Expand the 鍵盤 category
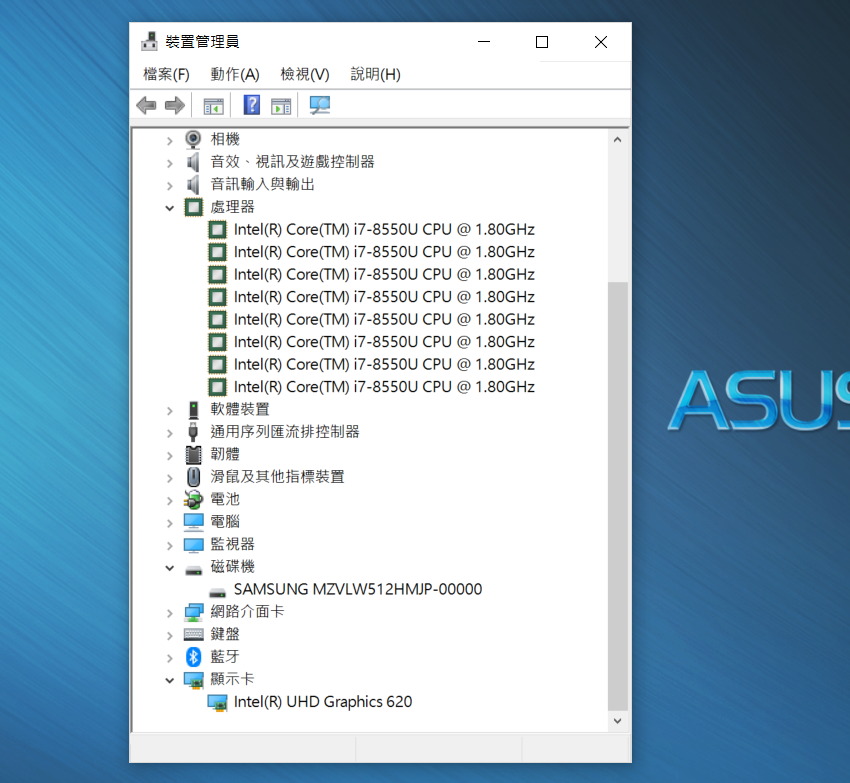The height and width of the screenshot is (783, 850). [x=170, y=636]
